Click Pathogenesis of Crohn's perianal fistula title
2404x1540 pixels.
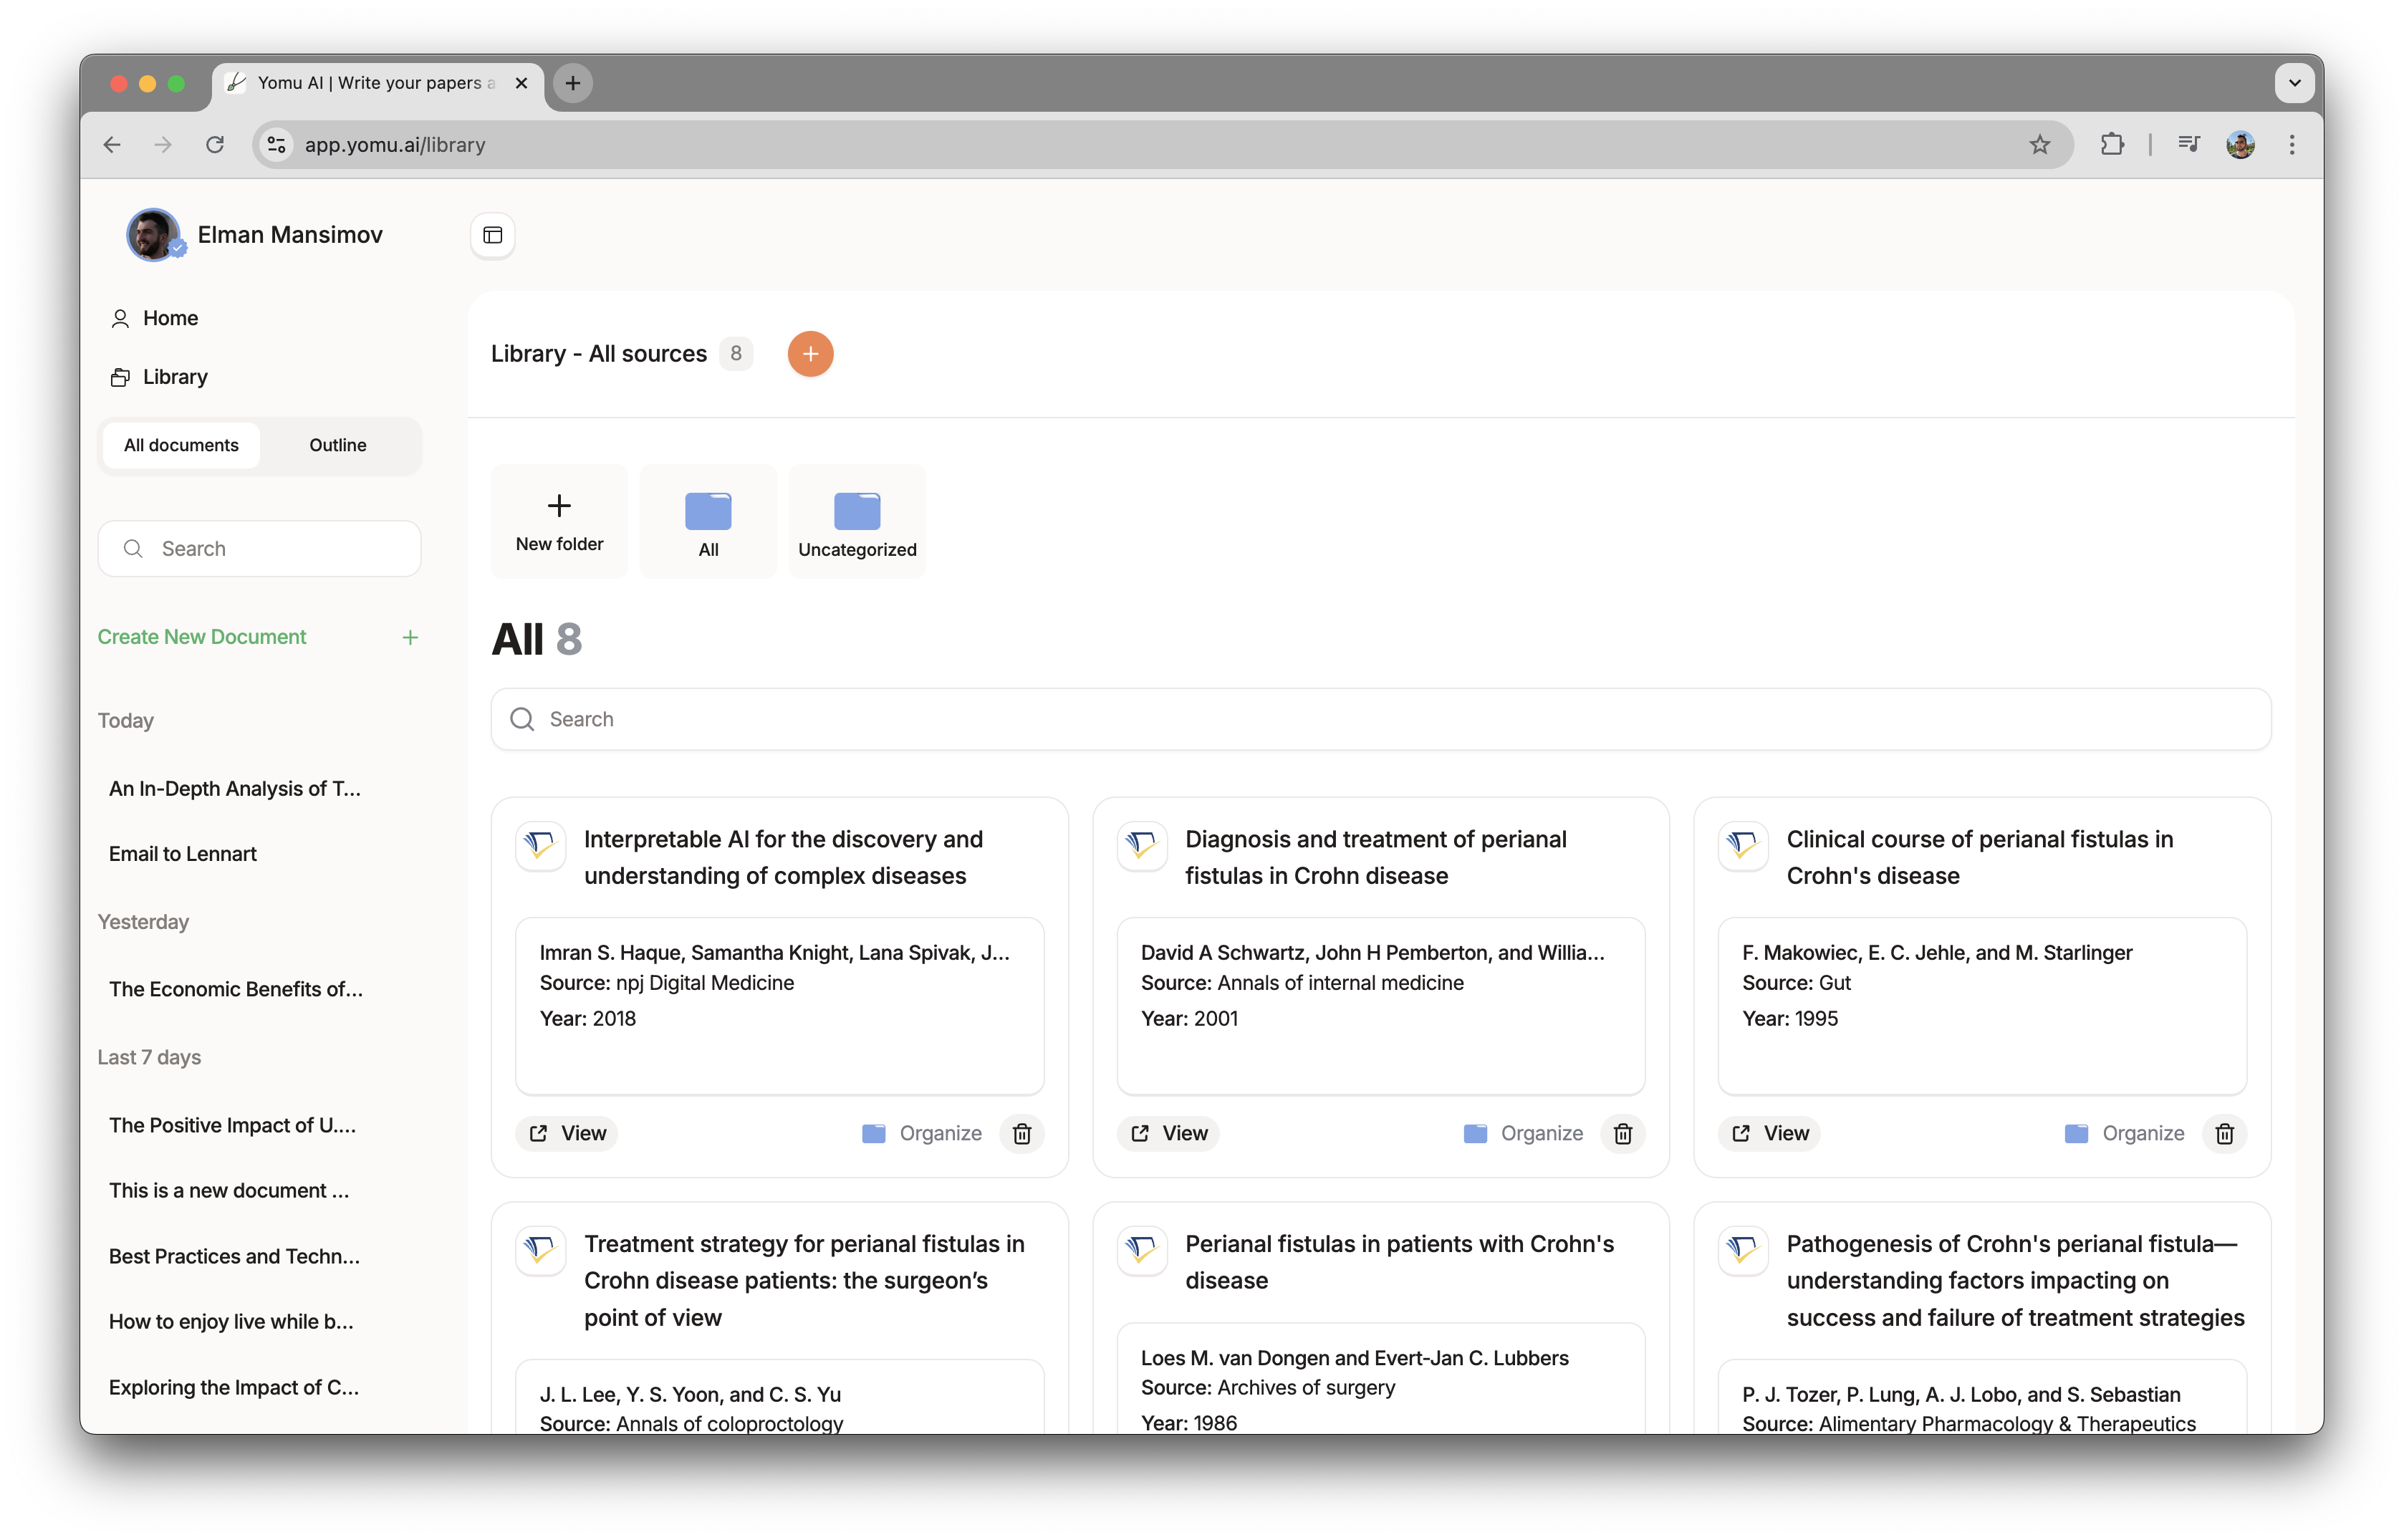[x=2015, y=1280]
